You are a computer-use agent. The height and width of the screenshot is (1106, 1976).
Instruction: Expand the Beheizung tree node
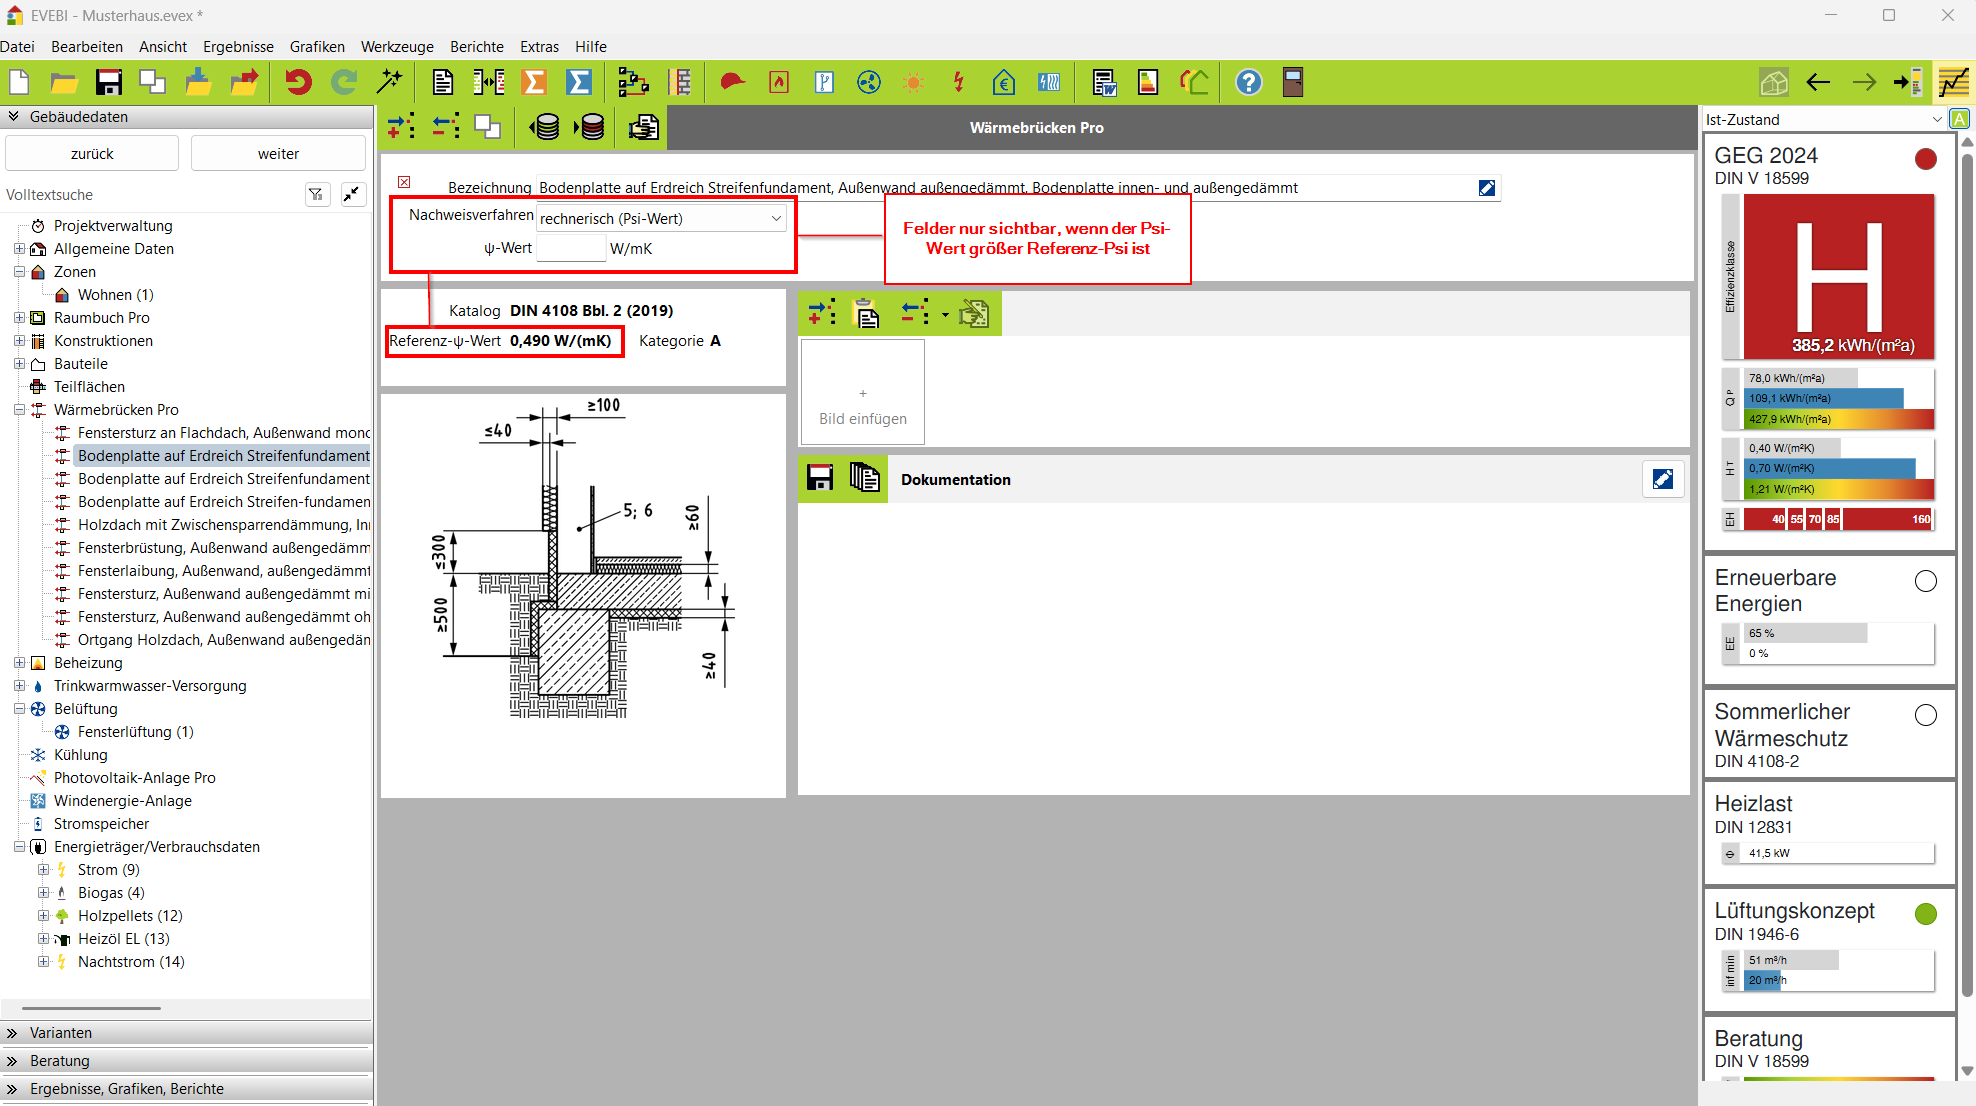pos(19,663)
